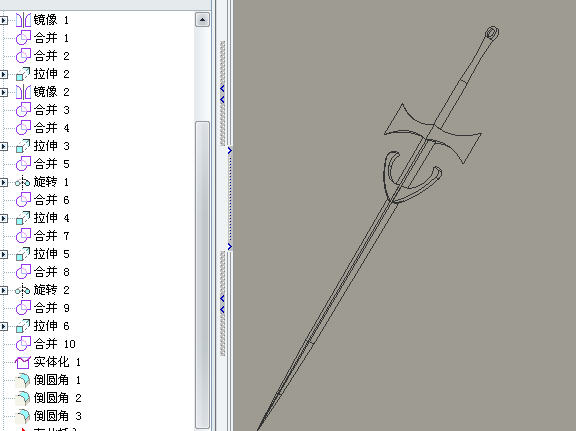Select the 合并 4 label in tree

pyautogui.click(x=51, y=128)
